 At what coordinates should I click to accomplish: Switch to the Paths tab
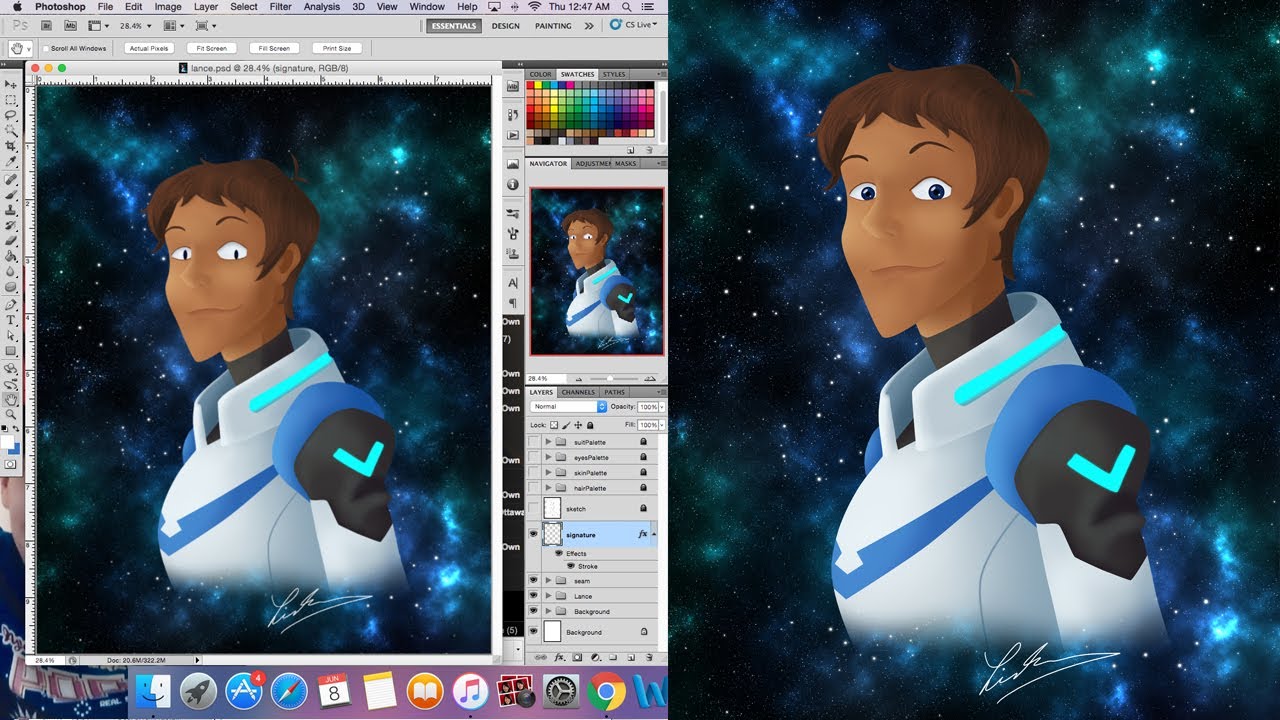point(614,392)
